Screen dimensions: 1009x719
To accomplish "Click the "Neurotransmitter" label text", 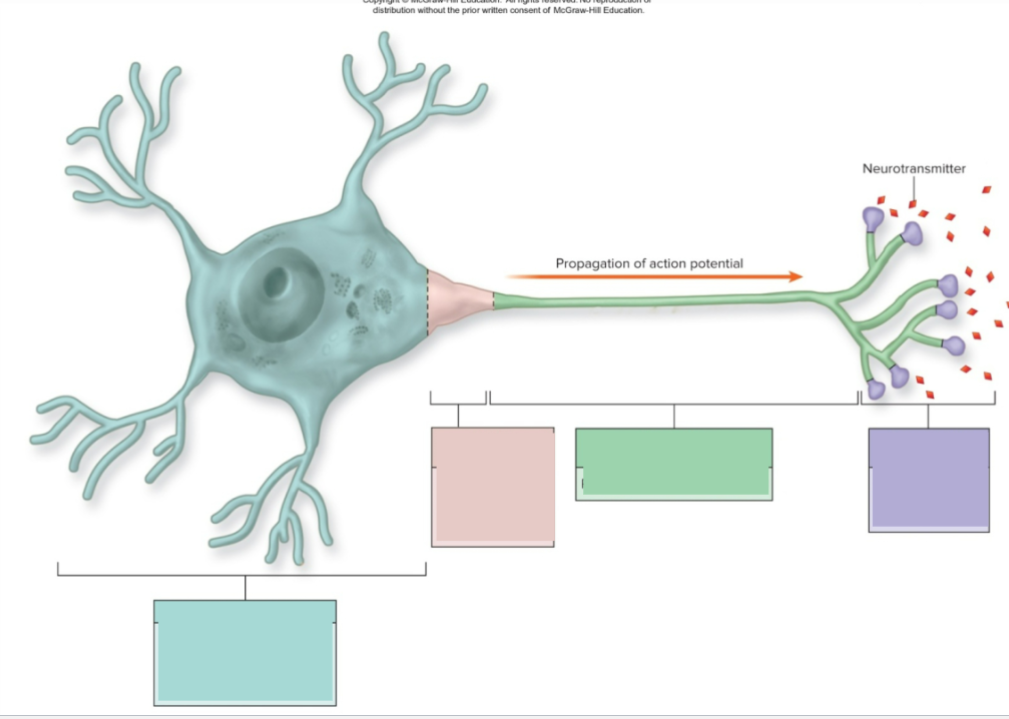I will (914, 169).
